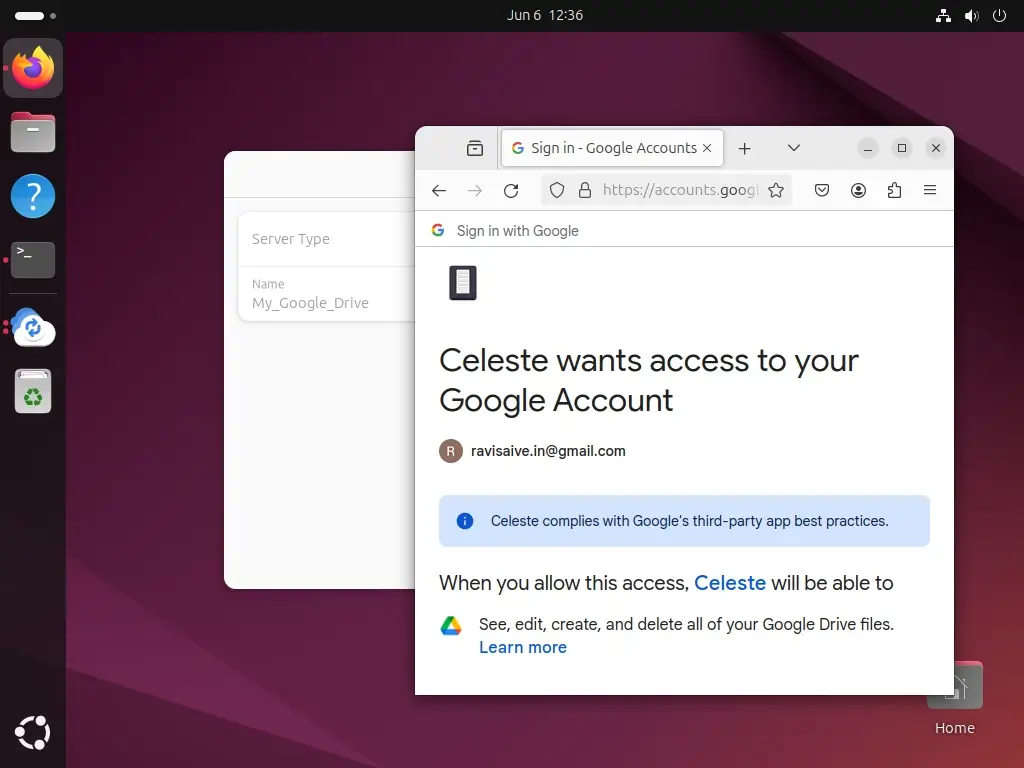Image resolution: width=1024 pixels, height=768 pixels.
Task: Expand the list all tabs chevron
Action: coord(793,148)
